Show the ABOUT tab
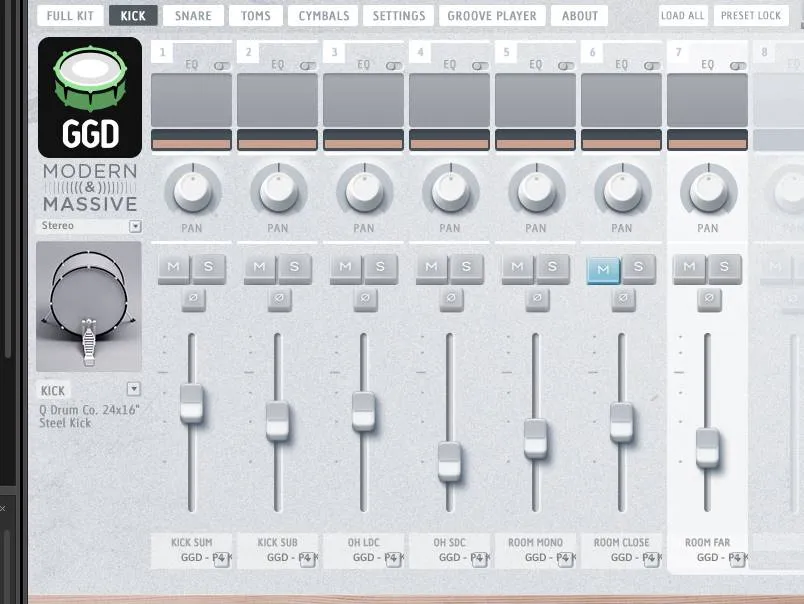 [x=579, y=16]
